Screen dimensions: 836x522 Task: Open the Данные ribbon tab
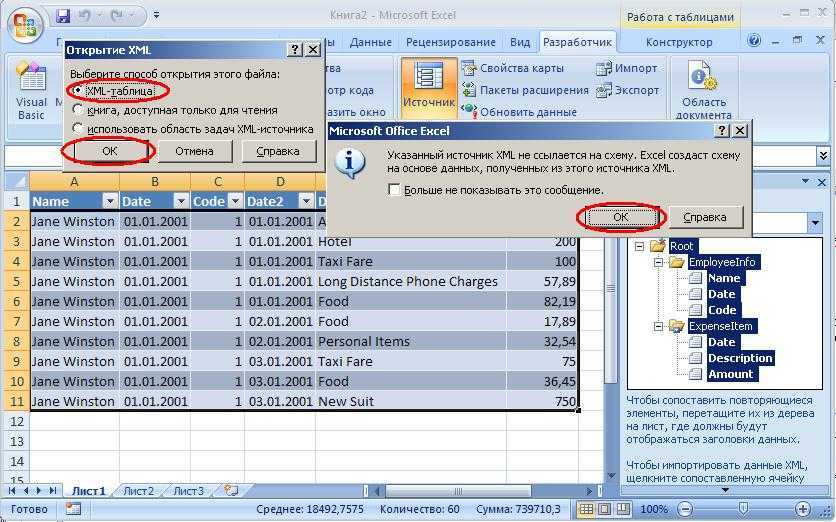click(x=371, y=42)
